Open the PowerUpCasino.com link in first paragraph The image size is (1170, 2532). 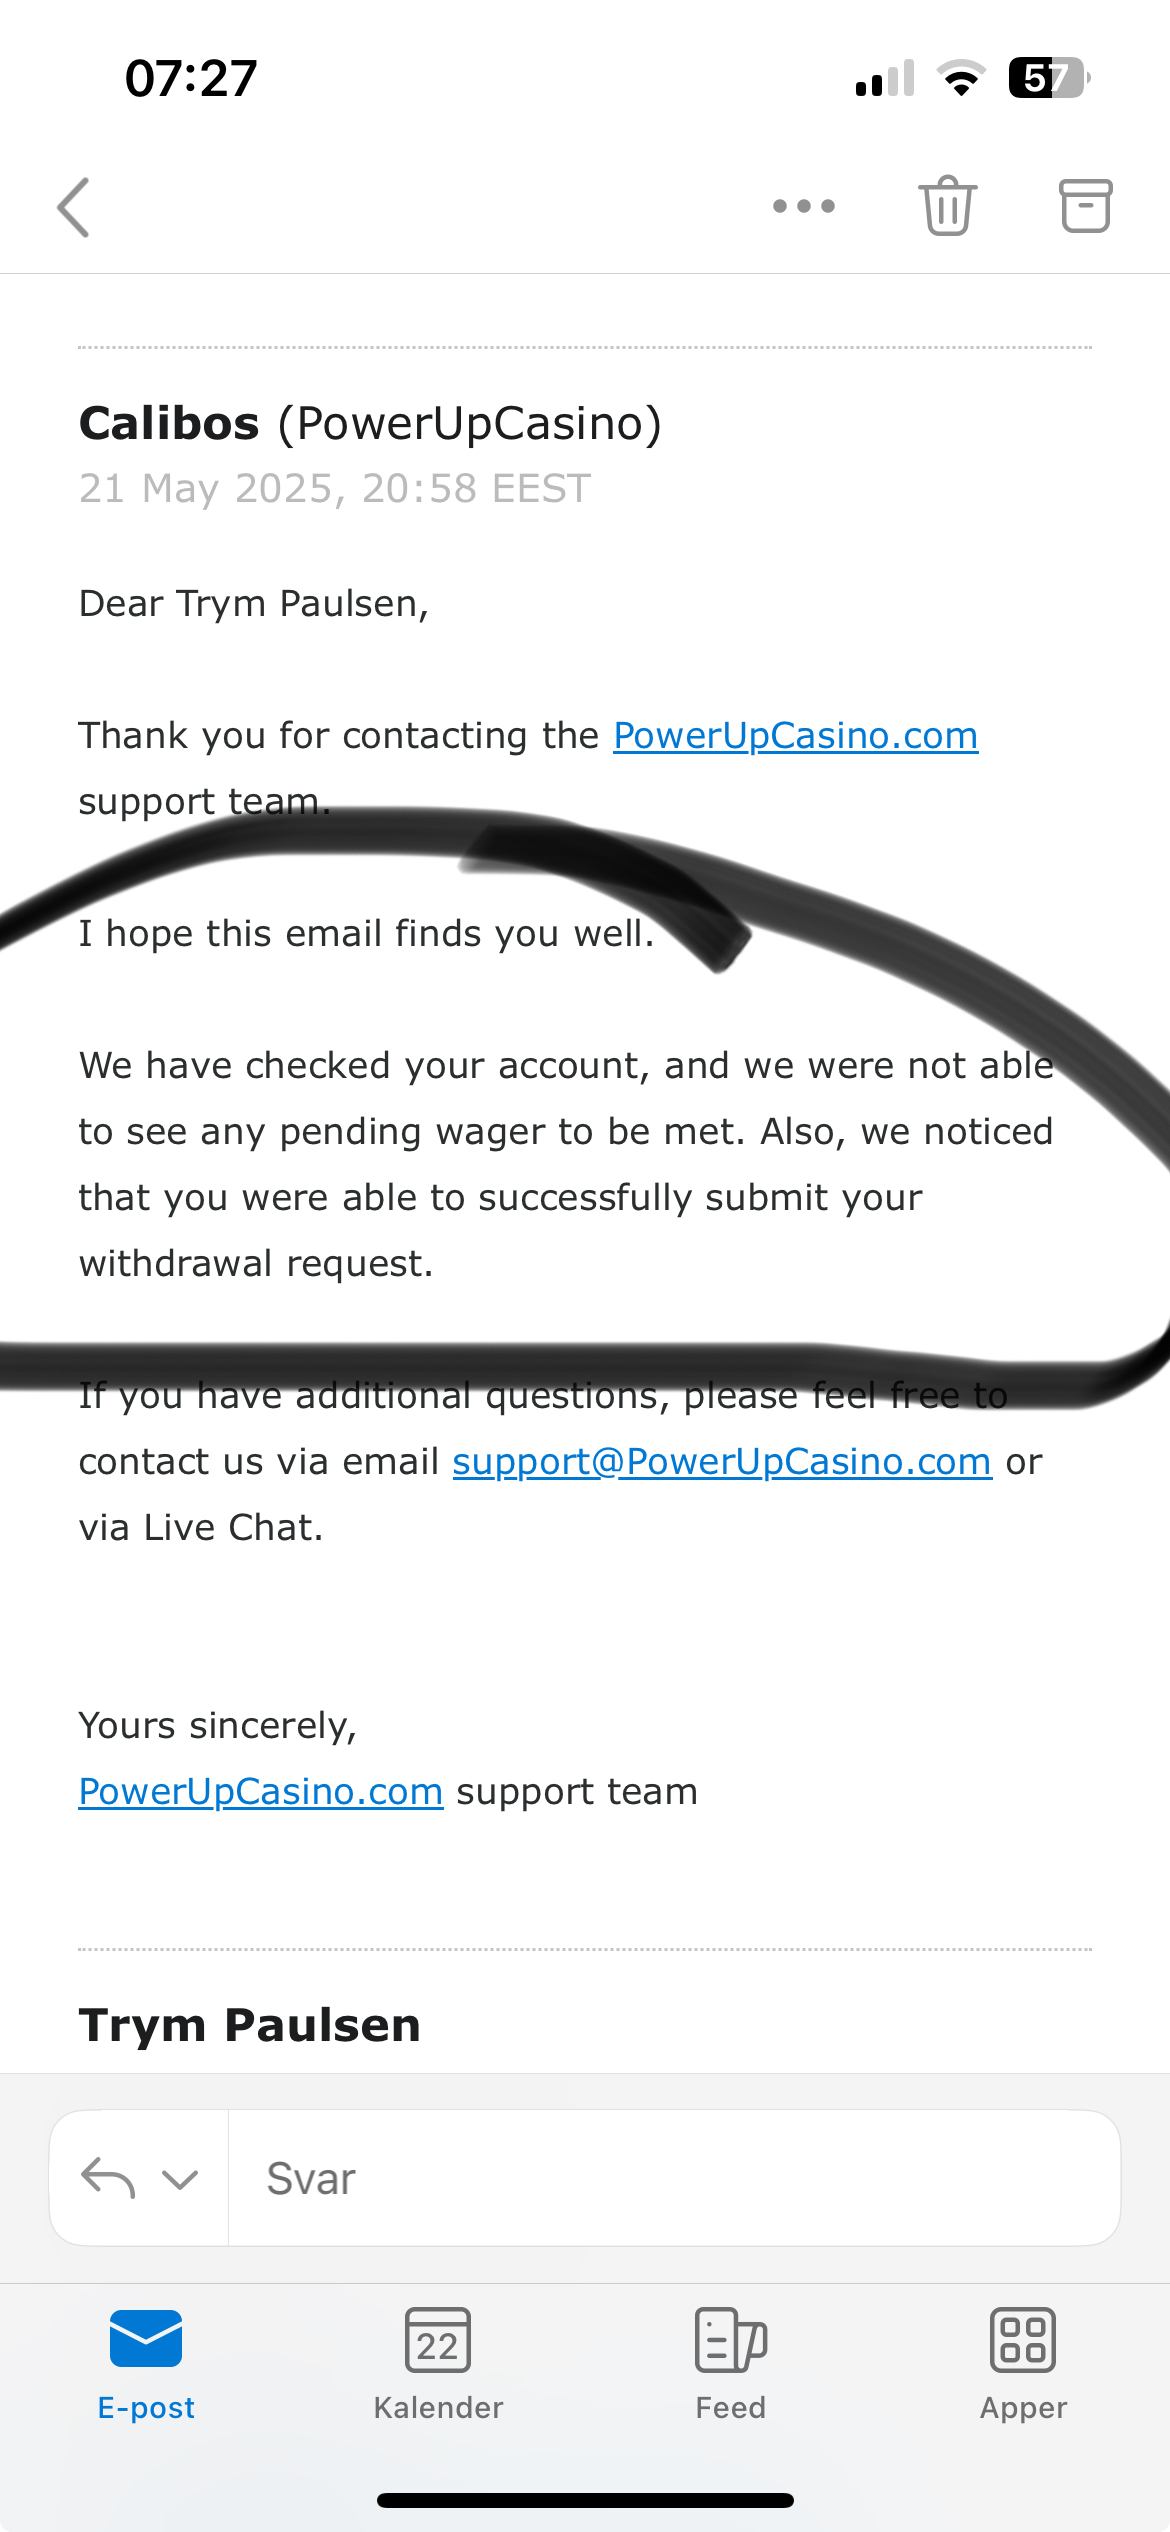click(x=795, y=736)
